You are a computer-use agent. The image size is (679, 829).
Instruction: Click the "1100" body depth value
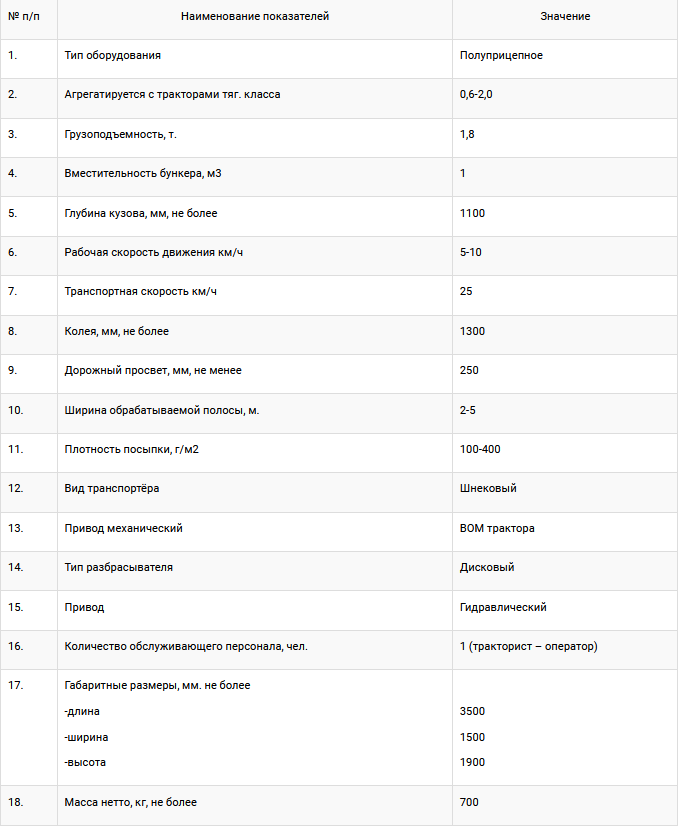coord(472,213)
